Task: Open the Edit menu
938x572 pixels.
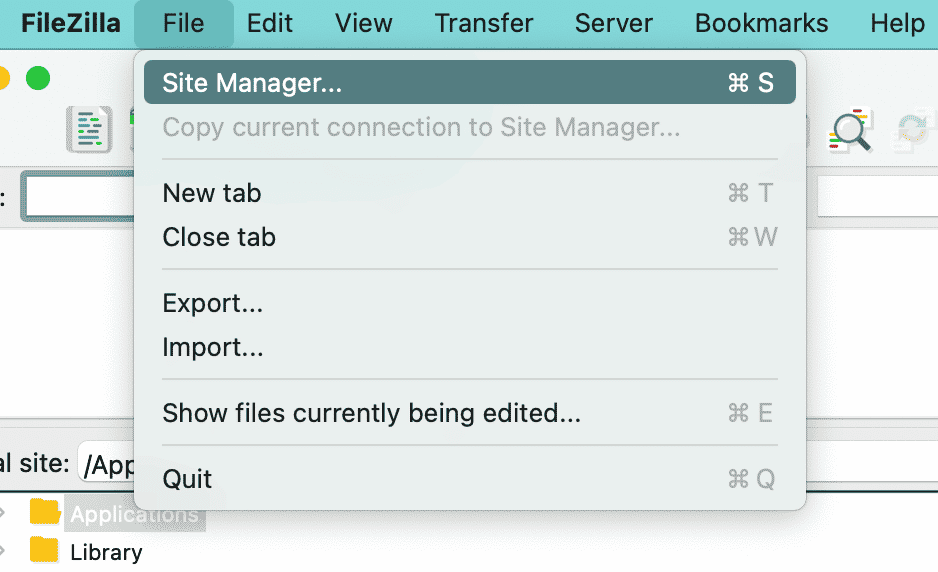Action: [x=270, y=24]
